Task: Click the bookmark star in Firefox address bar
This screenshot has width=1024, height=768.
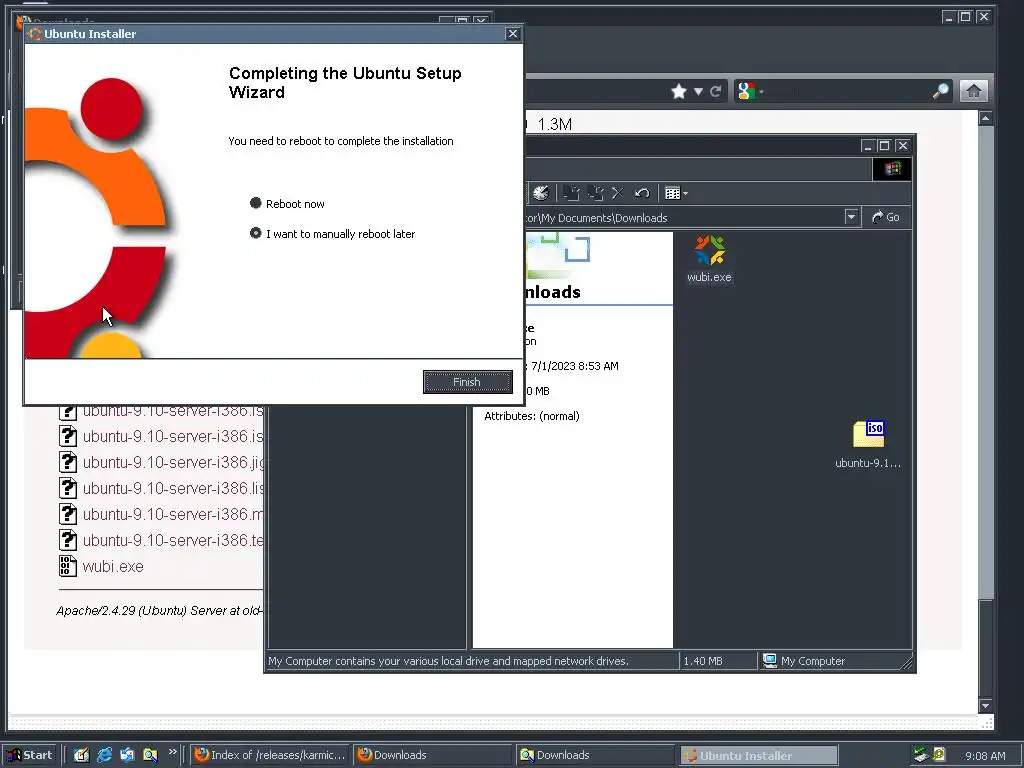Action: click(x=679, y=91)
